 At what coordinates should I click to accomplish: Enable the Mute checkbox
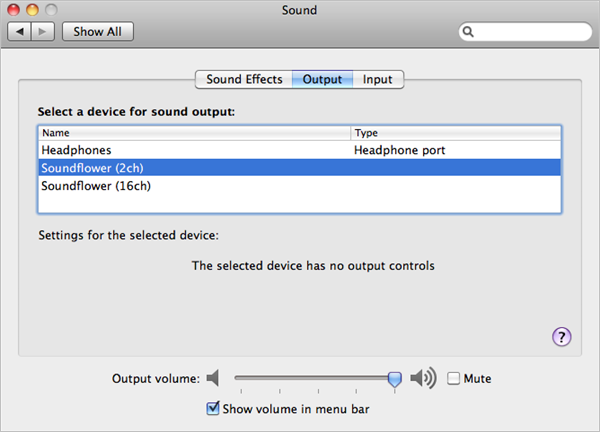pyautogui.click(x=454, y=379)
